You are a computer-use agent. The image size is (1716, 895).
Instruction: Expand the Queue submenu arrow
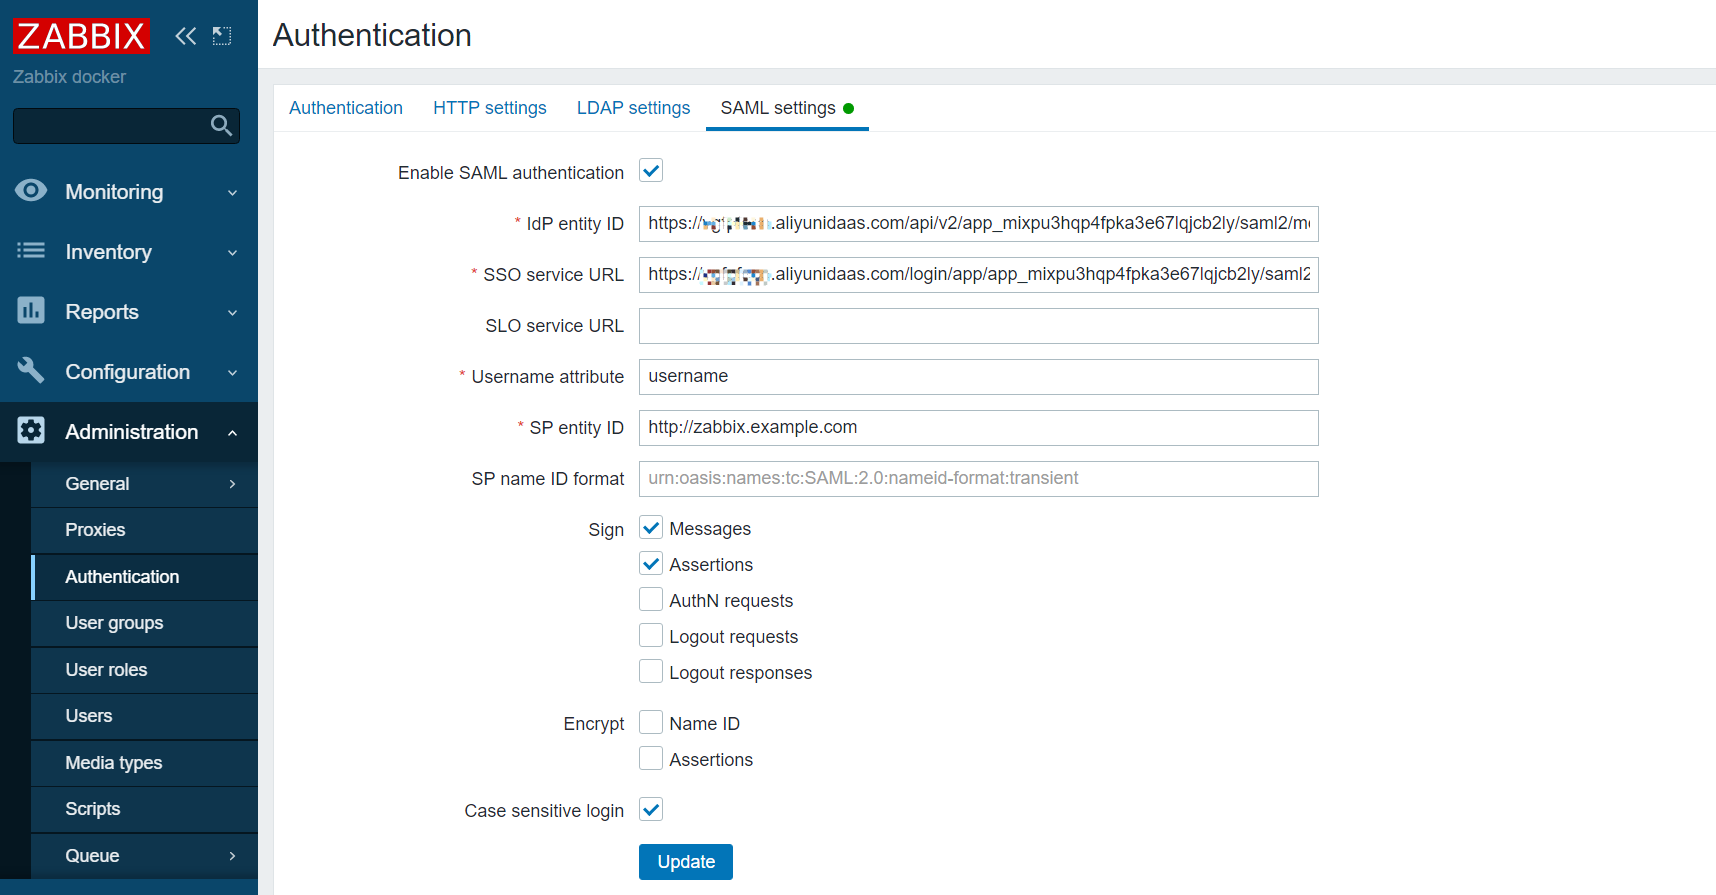click(x=232, y=856)
